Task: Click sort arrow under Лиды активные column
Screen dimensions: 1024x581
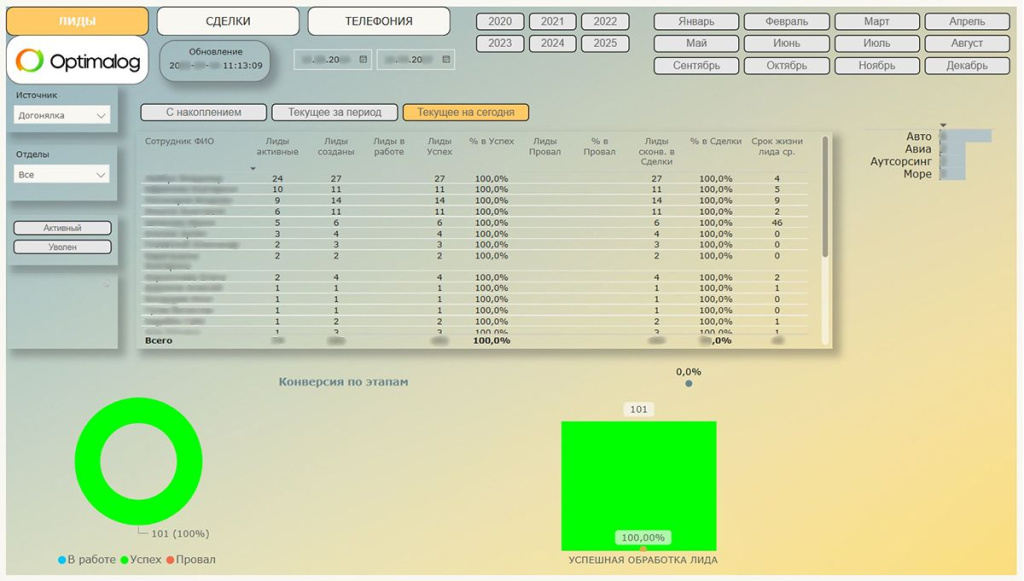Action: (x=252, y=169)
